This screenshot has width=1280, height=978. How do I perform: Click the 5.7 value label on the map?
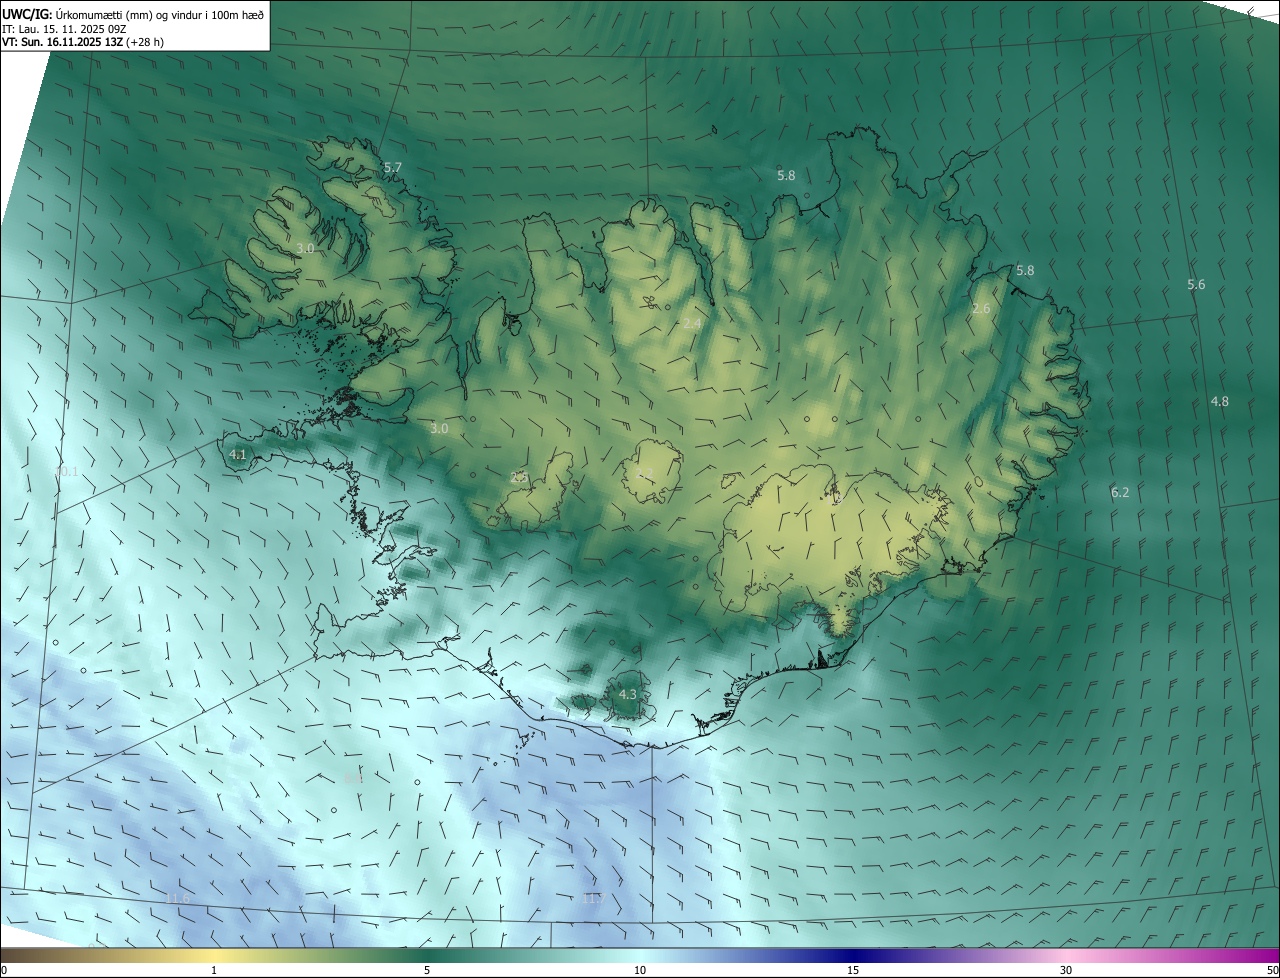393,167
